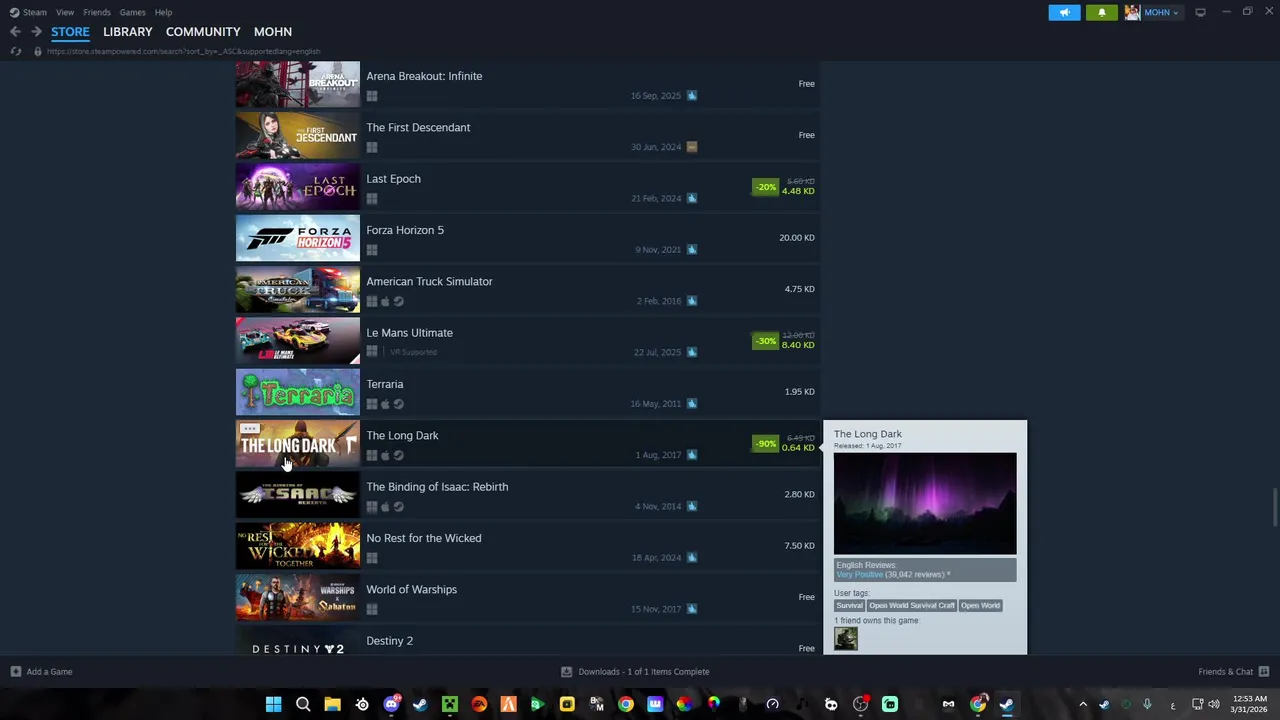Open Le Mans Ultimate listing

coord(409,333)
